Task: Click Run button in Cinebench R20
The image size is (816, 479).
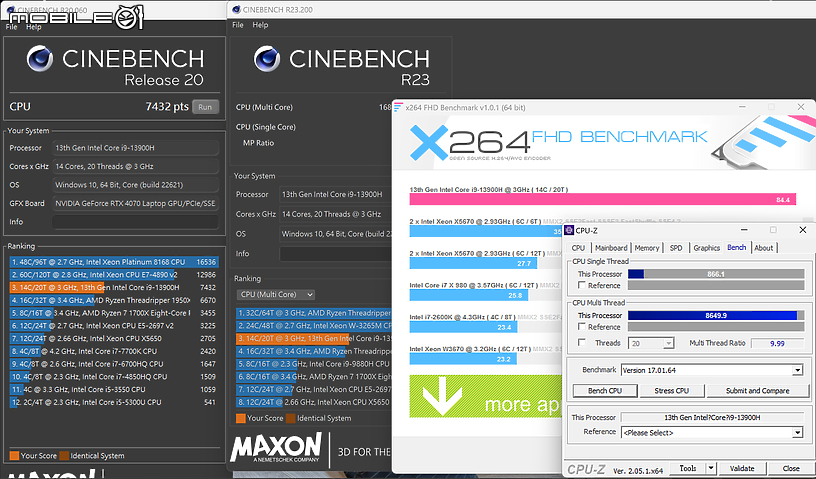Action: tap(205, 107)
